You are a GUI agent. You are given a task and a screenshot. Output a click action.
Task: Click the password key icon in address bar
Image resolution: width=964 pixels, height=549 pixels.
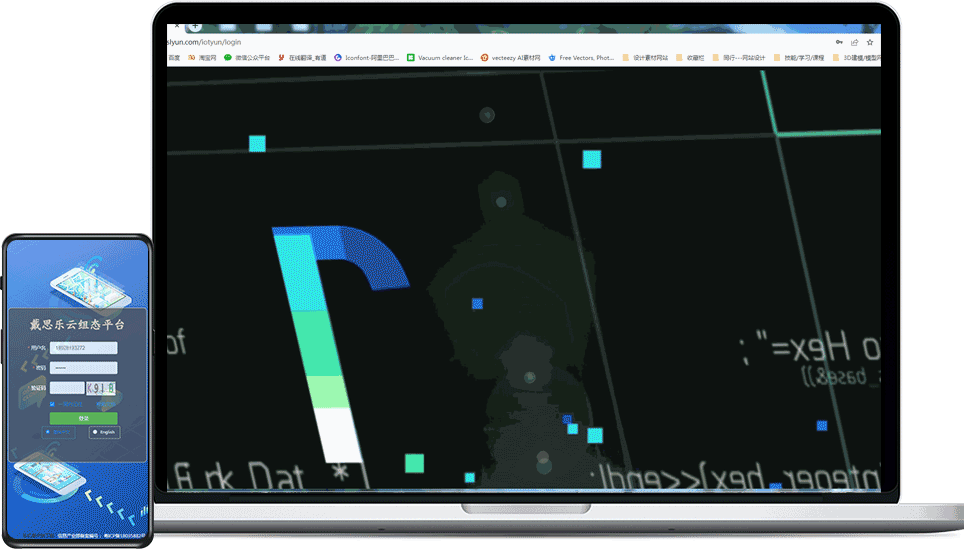[x=838, y=43]
